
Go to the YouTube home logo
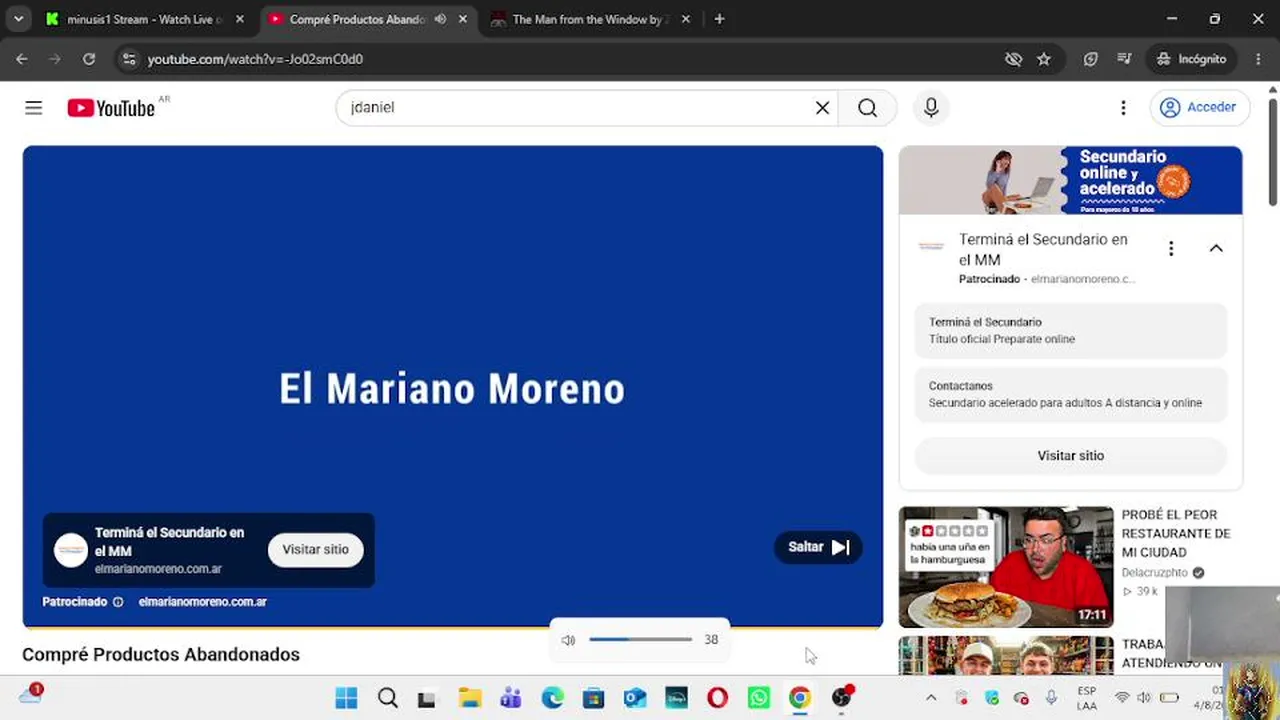(x=111, y=108)
